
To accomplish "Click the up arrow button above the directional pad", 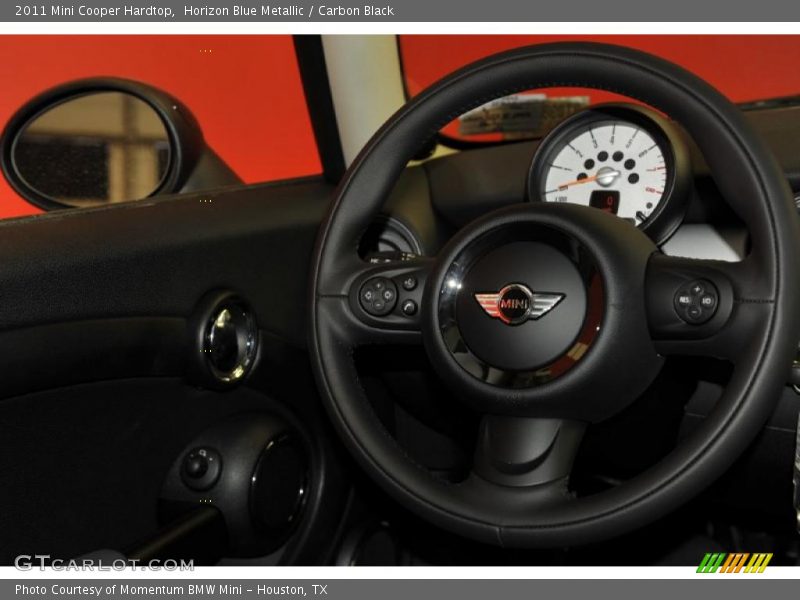I will pyautogui.click(x=378, y=285).
